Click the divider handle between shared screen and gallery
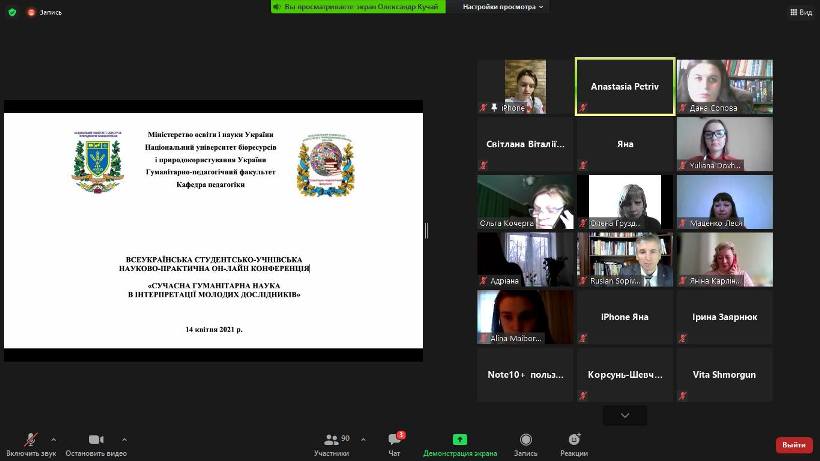 pyautogui.click(x=426, y=230)
